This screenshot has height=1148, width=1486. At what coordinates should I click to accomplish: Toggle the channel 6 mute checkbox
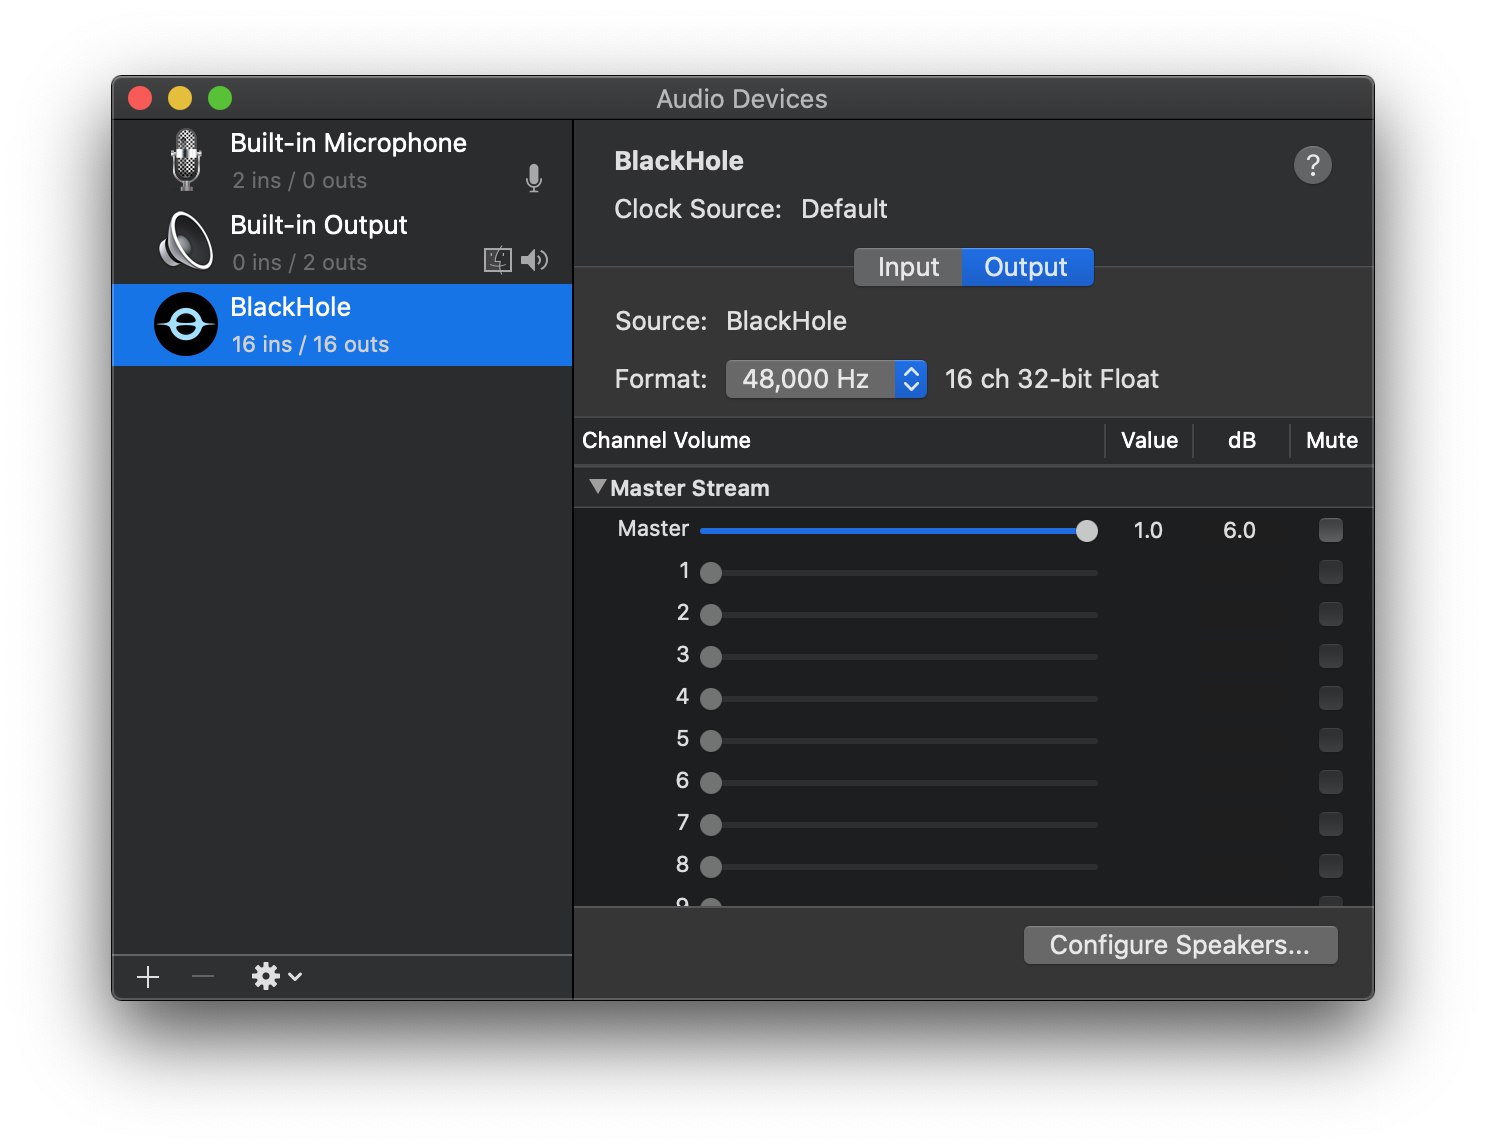1330,782
